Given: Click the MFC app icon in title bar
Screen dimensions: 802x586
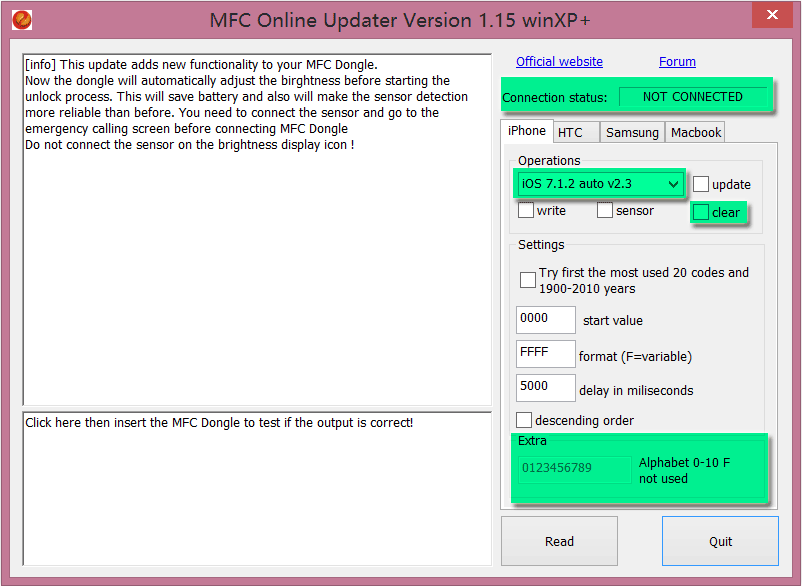Looking at the screenshot, I should coord(22,19).
